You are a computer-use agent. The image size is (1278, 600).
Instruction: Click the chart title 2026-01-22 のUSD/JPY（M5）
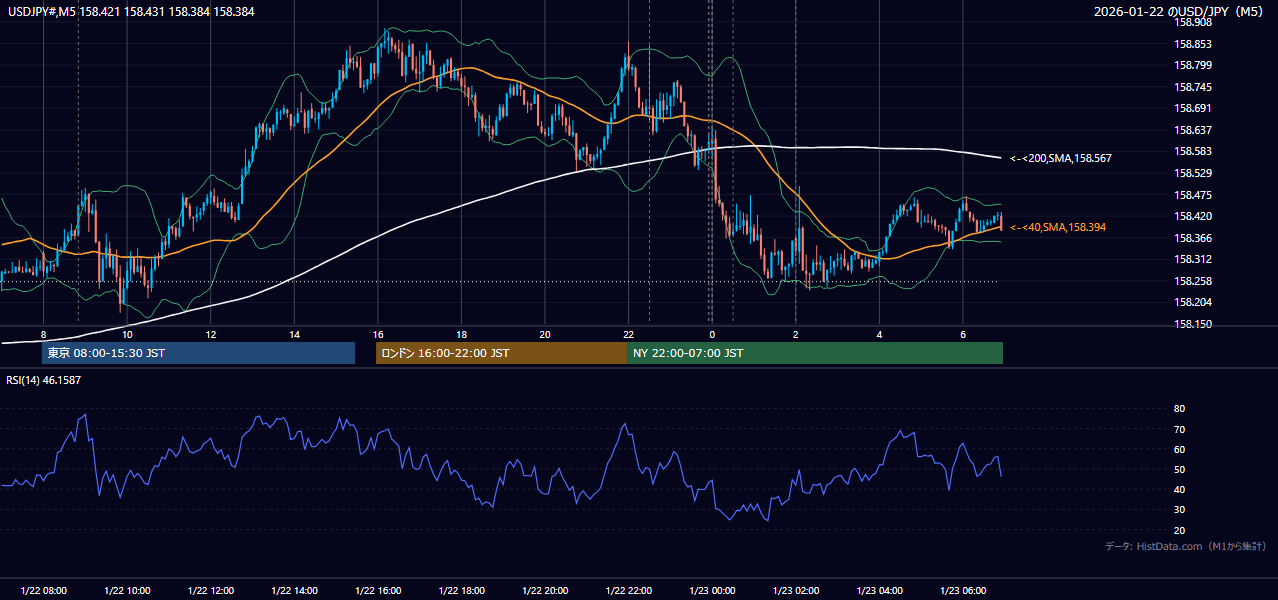pos(1180,12)
